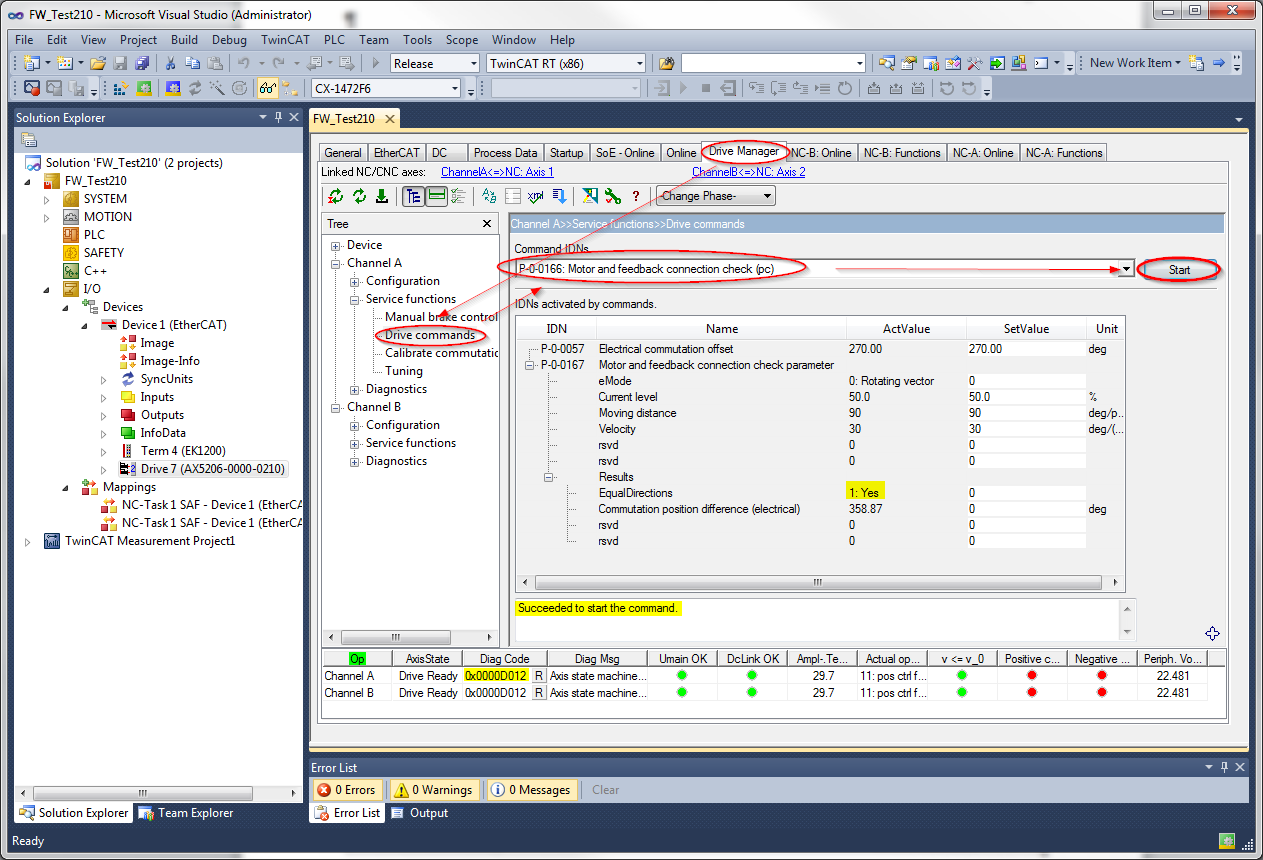The height and width of the screenshot is (860, 1263).
Task: Click the Restart TwinCAT Run Mode icon
Action: pos(143,88)
